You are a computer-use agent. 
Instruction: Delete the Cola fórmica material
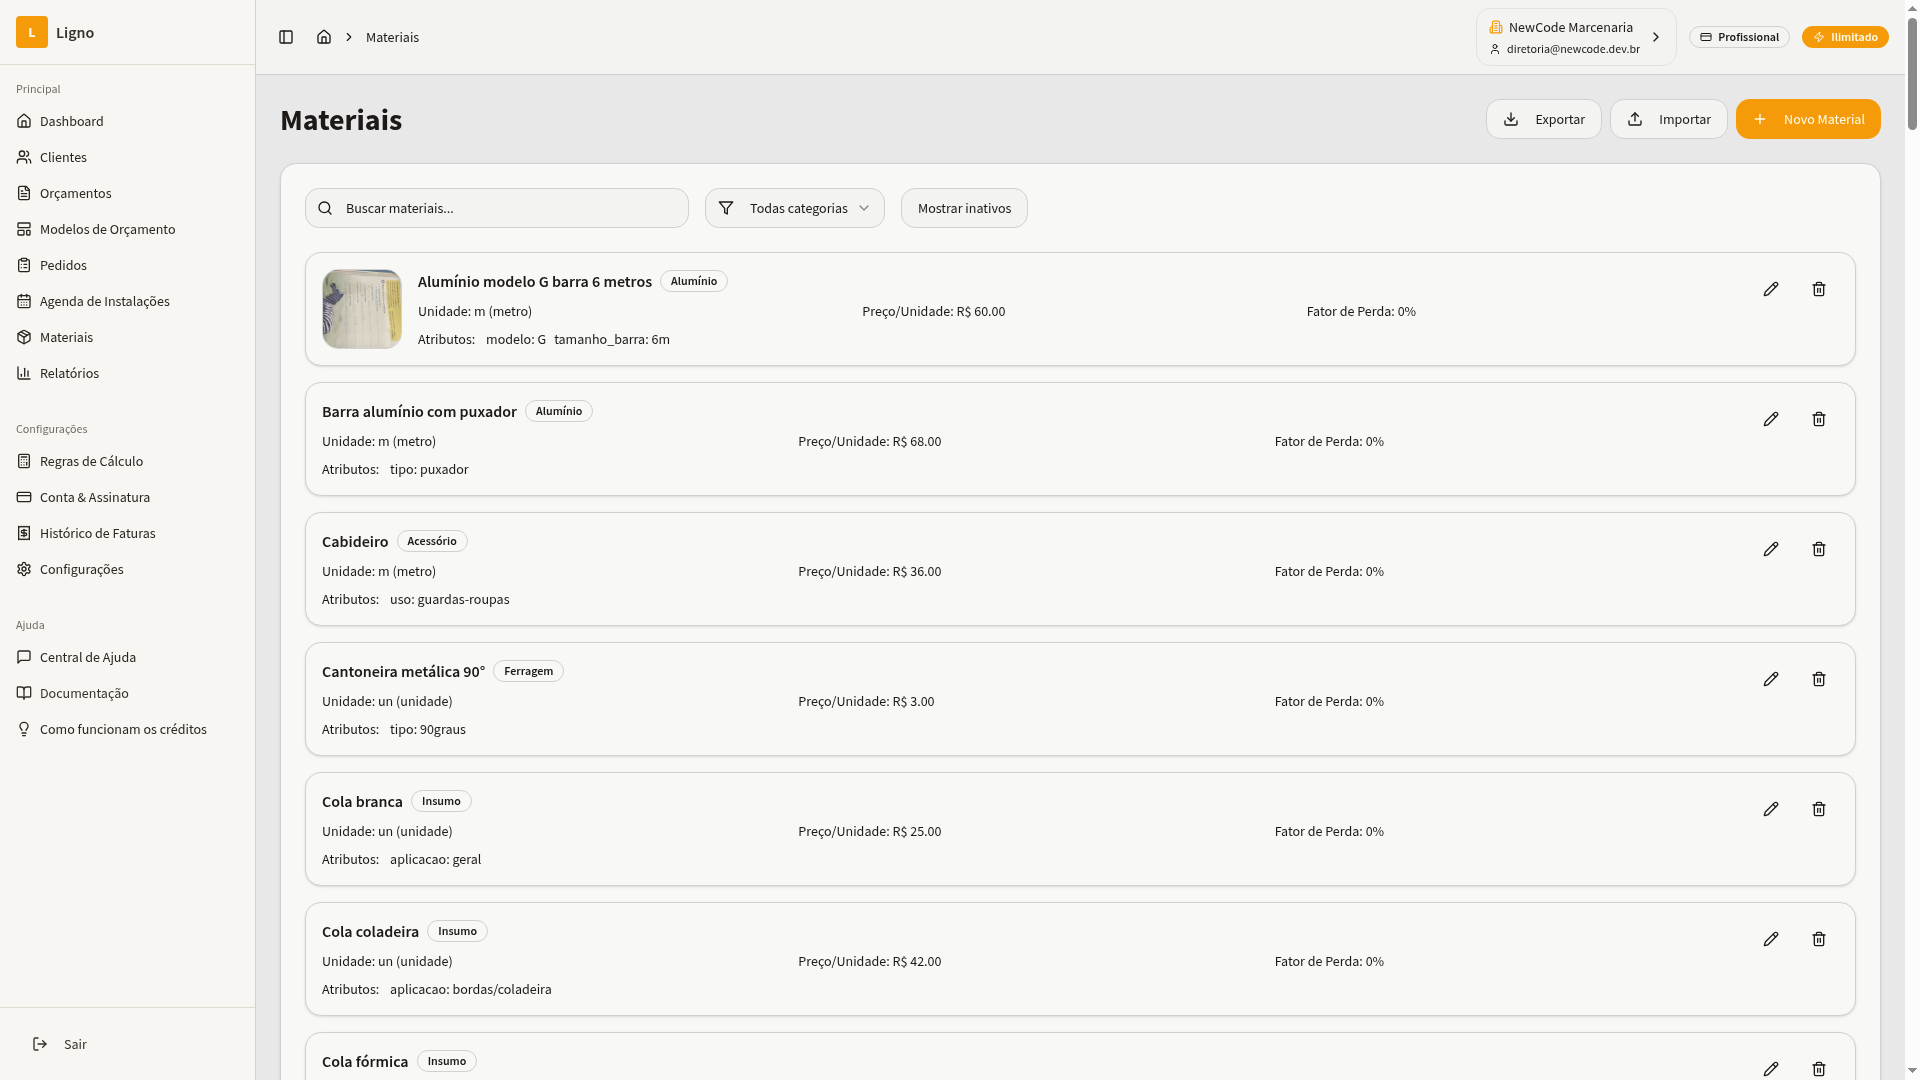[x=1819, y=1068]
